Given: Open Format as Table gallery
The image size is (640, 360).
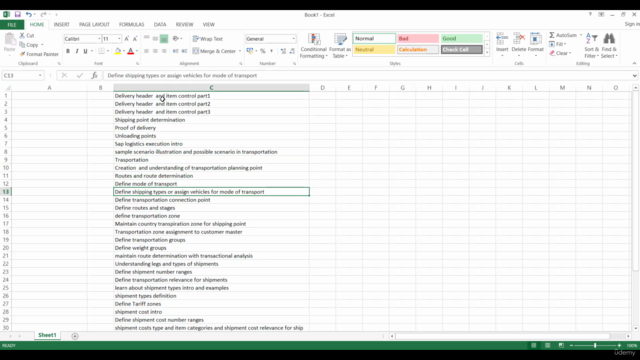Looking at the screenshot, I should click(x=340, y=45).
